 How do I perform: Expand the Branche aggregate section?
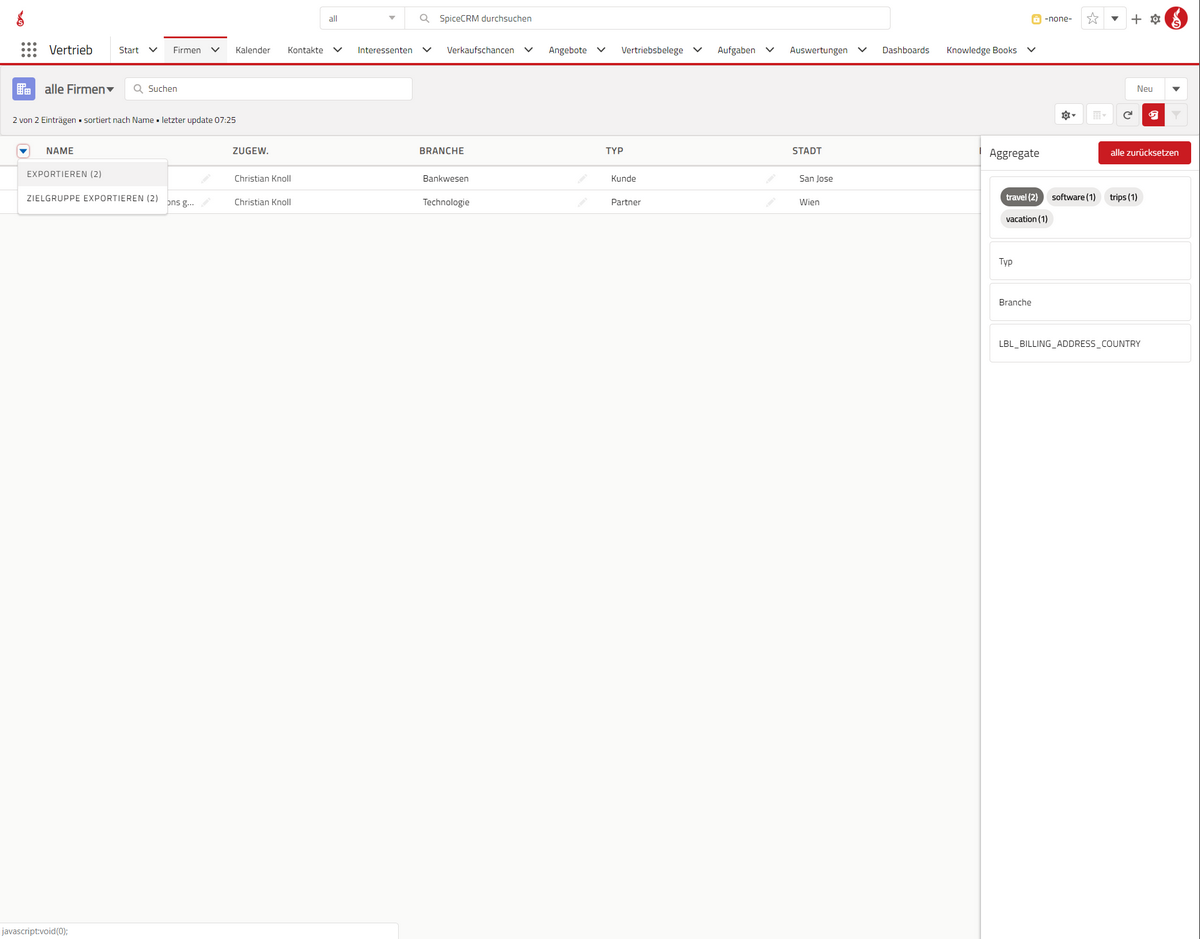coord(1090,302)
